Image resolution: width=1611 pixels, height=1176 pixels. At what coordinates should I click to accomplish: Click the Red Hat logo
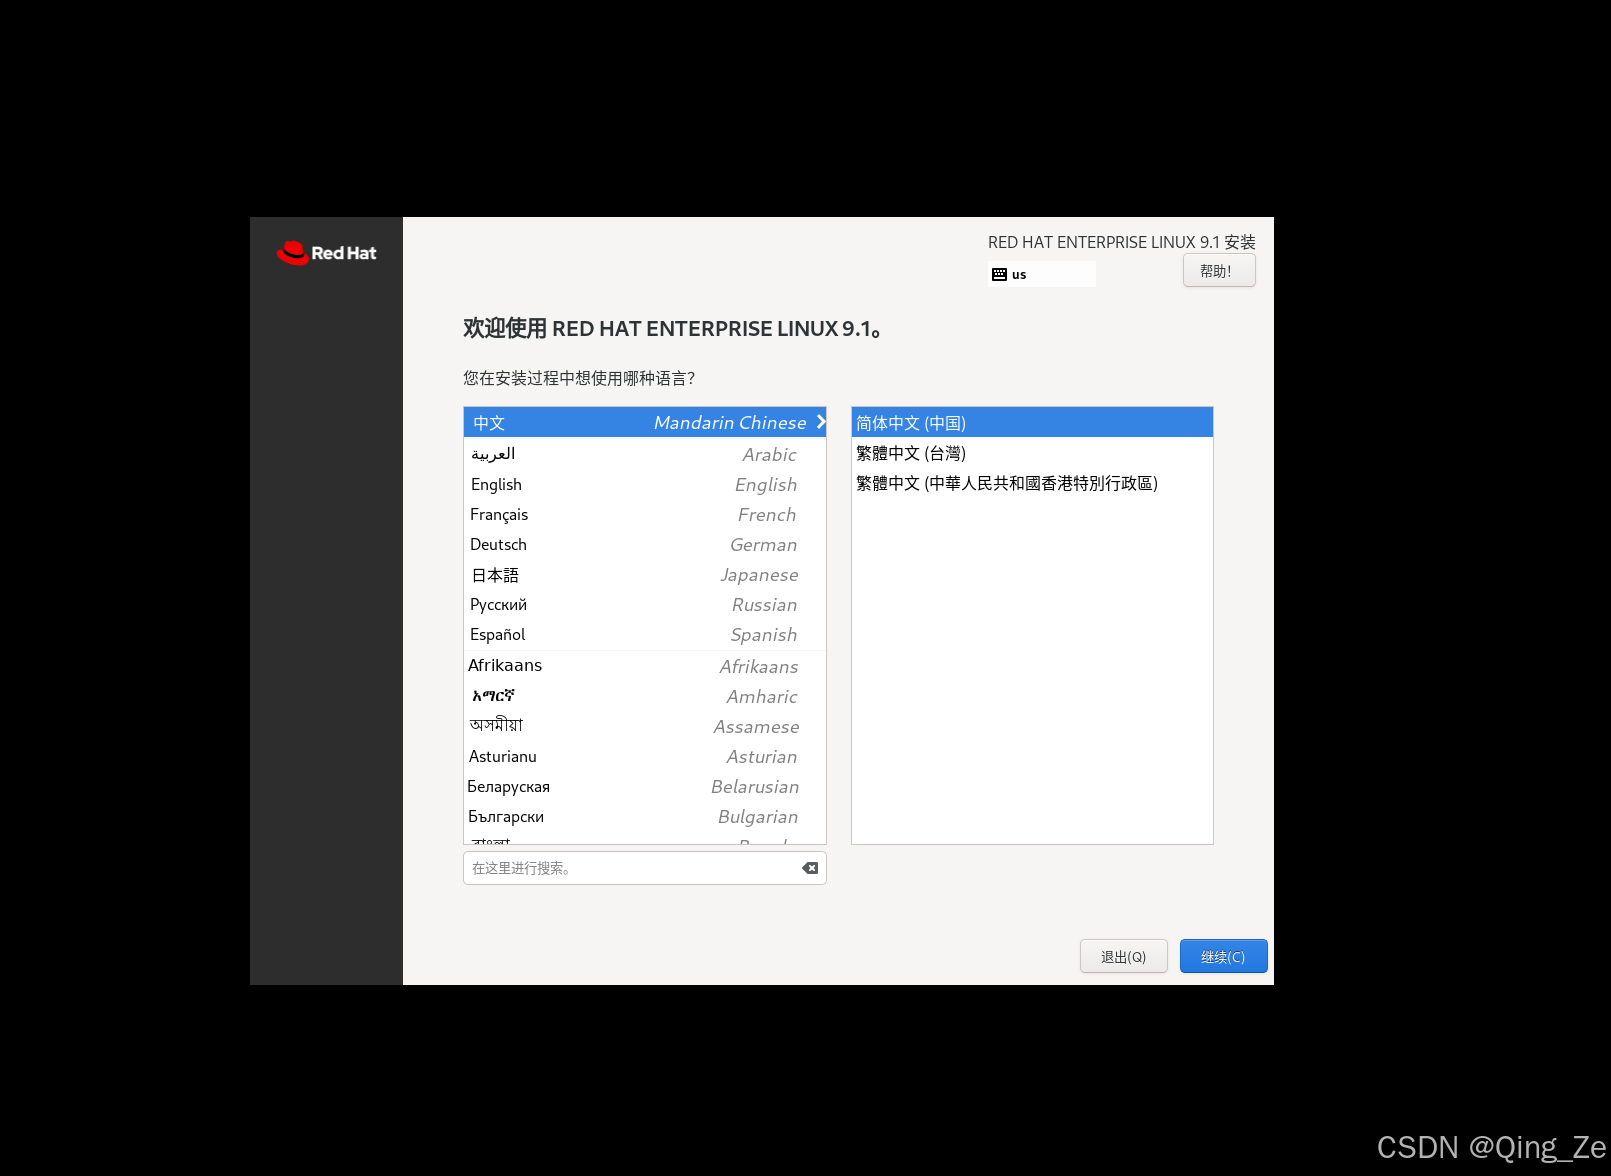point(326,253)
